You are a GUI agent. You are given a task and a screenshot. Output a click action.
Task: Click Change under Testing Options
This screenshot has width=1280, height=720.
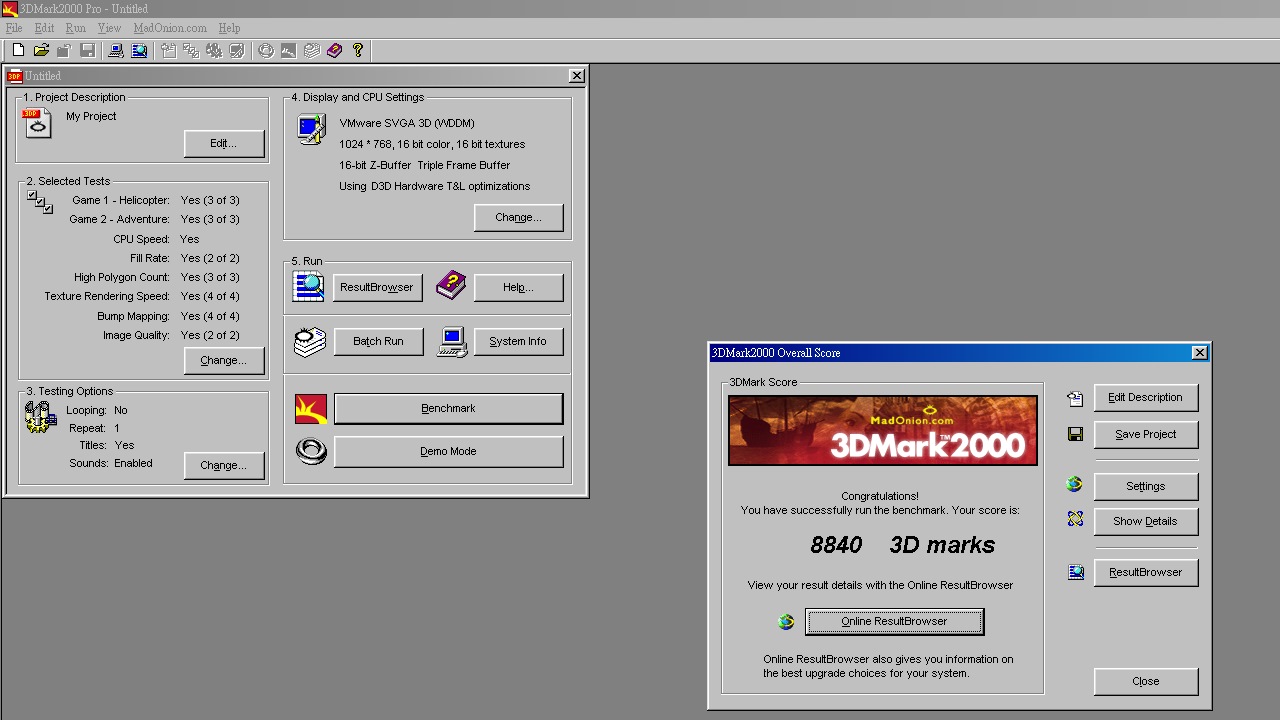[224, 465]
